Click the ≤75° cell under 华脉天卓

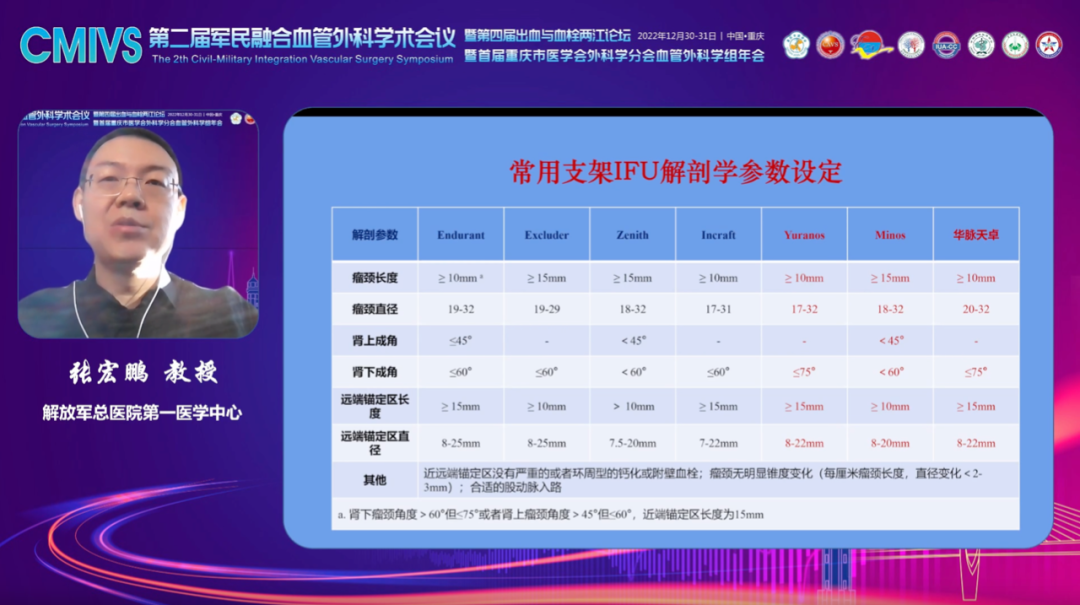[976, 371]
